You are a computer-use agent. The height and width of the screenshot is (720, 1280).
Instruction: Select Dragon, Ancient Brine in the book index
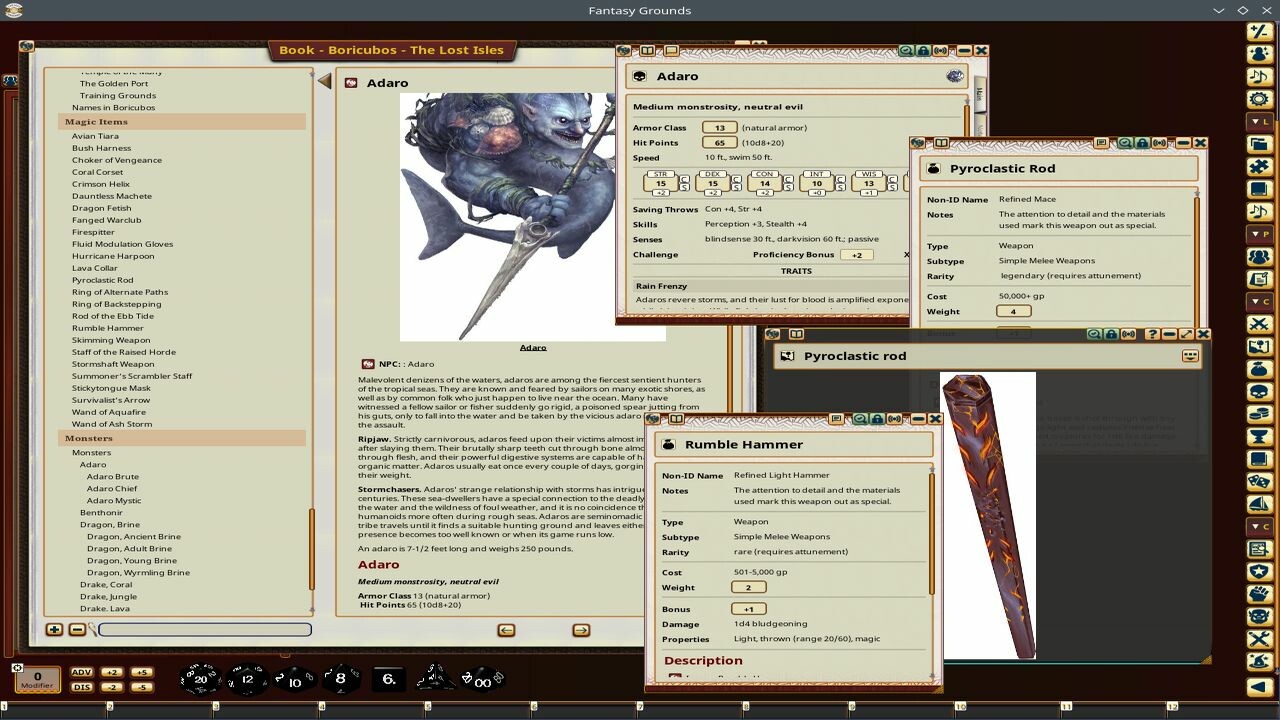click(x=133, y=537)
